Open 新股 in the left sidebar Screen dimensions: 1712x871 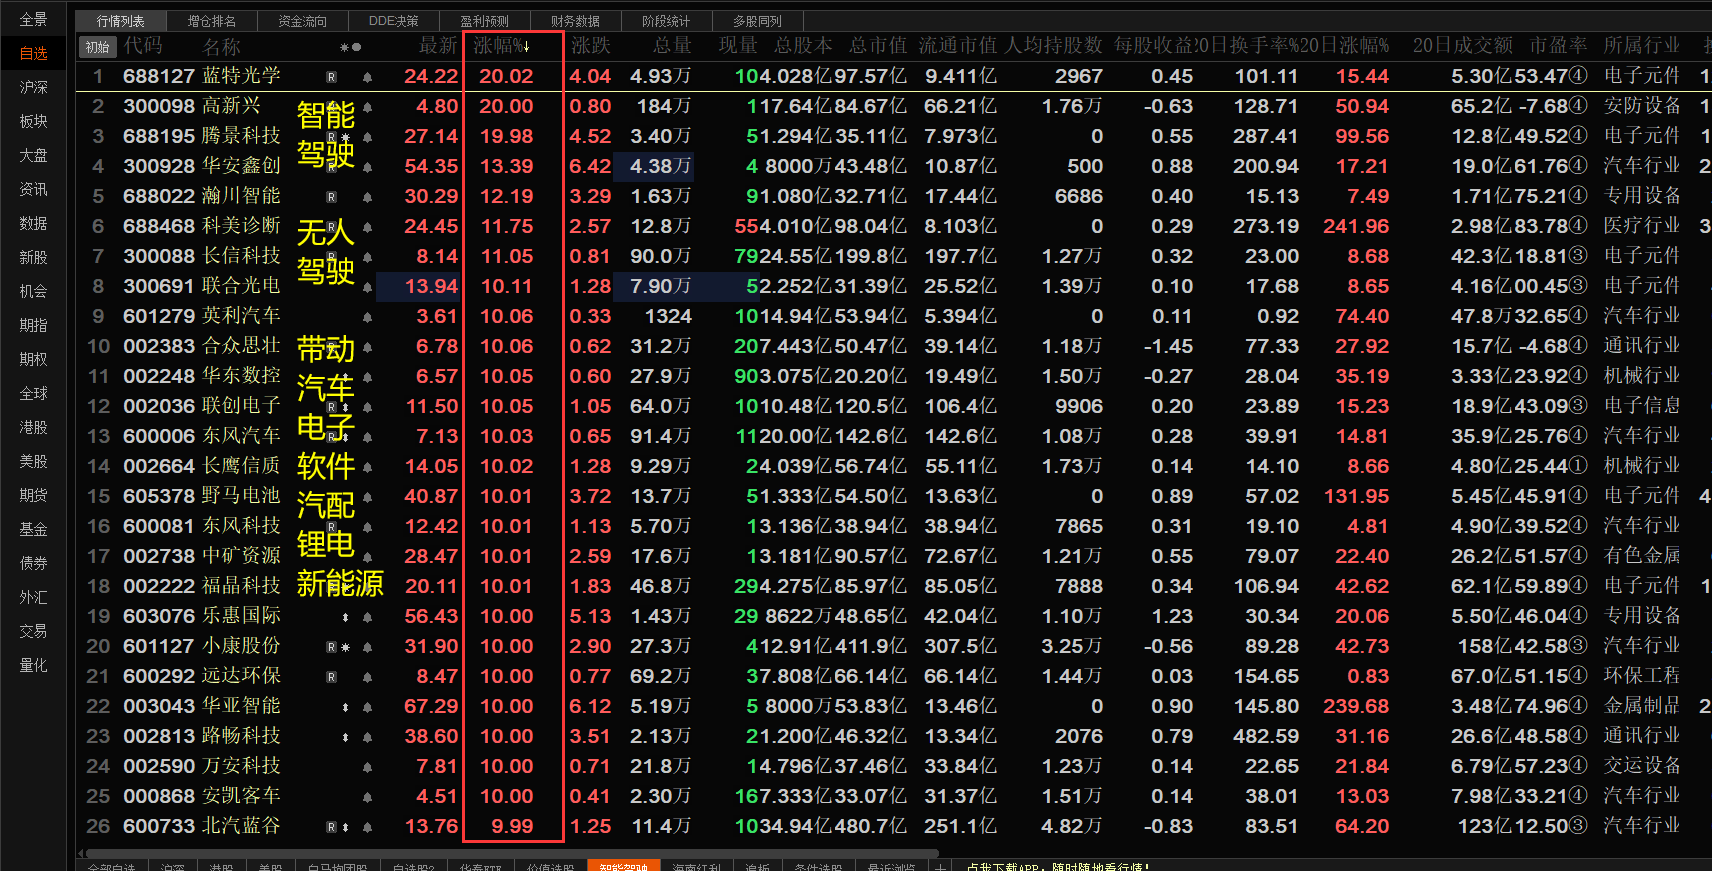(33, 257)
